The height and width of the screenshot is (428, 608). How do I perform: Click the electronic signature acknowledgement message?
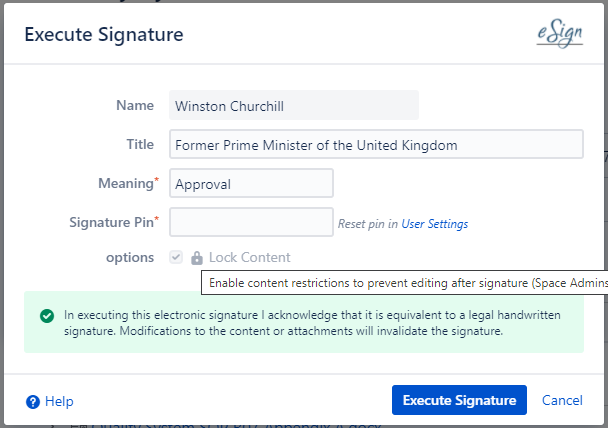point(312,322)
